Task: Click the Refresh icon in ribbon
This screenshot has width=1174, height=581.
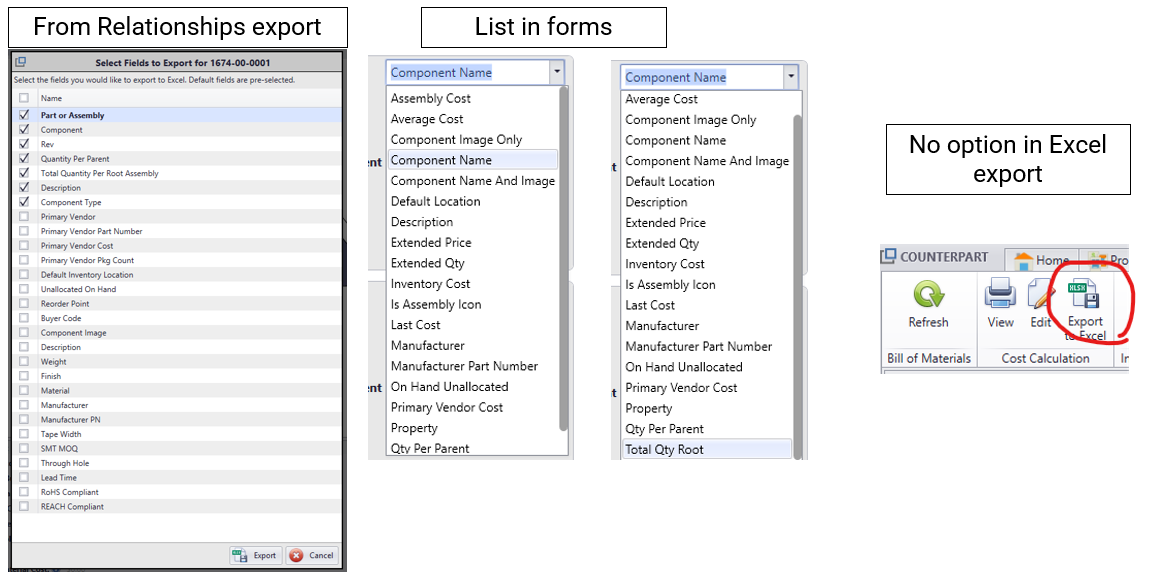Action: pyautogui.click(x=927, y=296)
